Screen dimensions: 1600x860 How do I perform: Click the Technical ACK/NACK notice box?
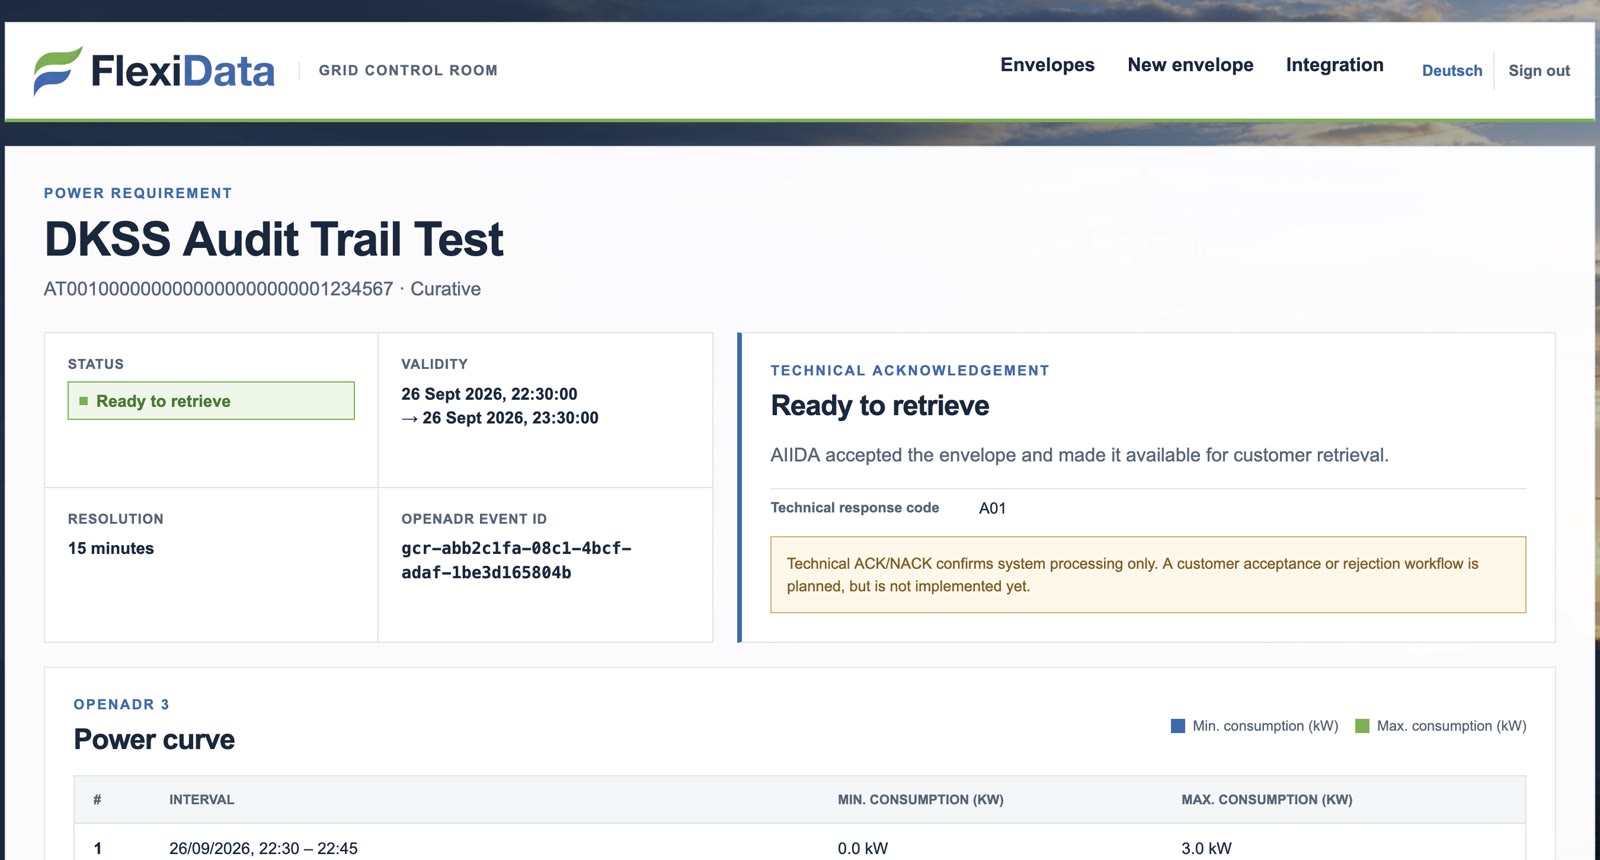[x=1148, y=575]
